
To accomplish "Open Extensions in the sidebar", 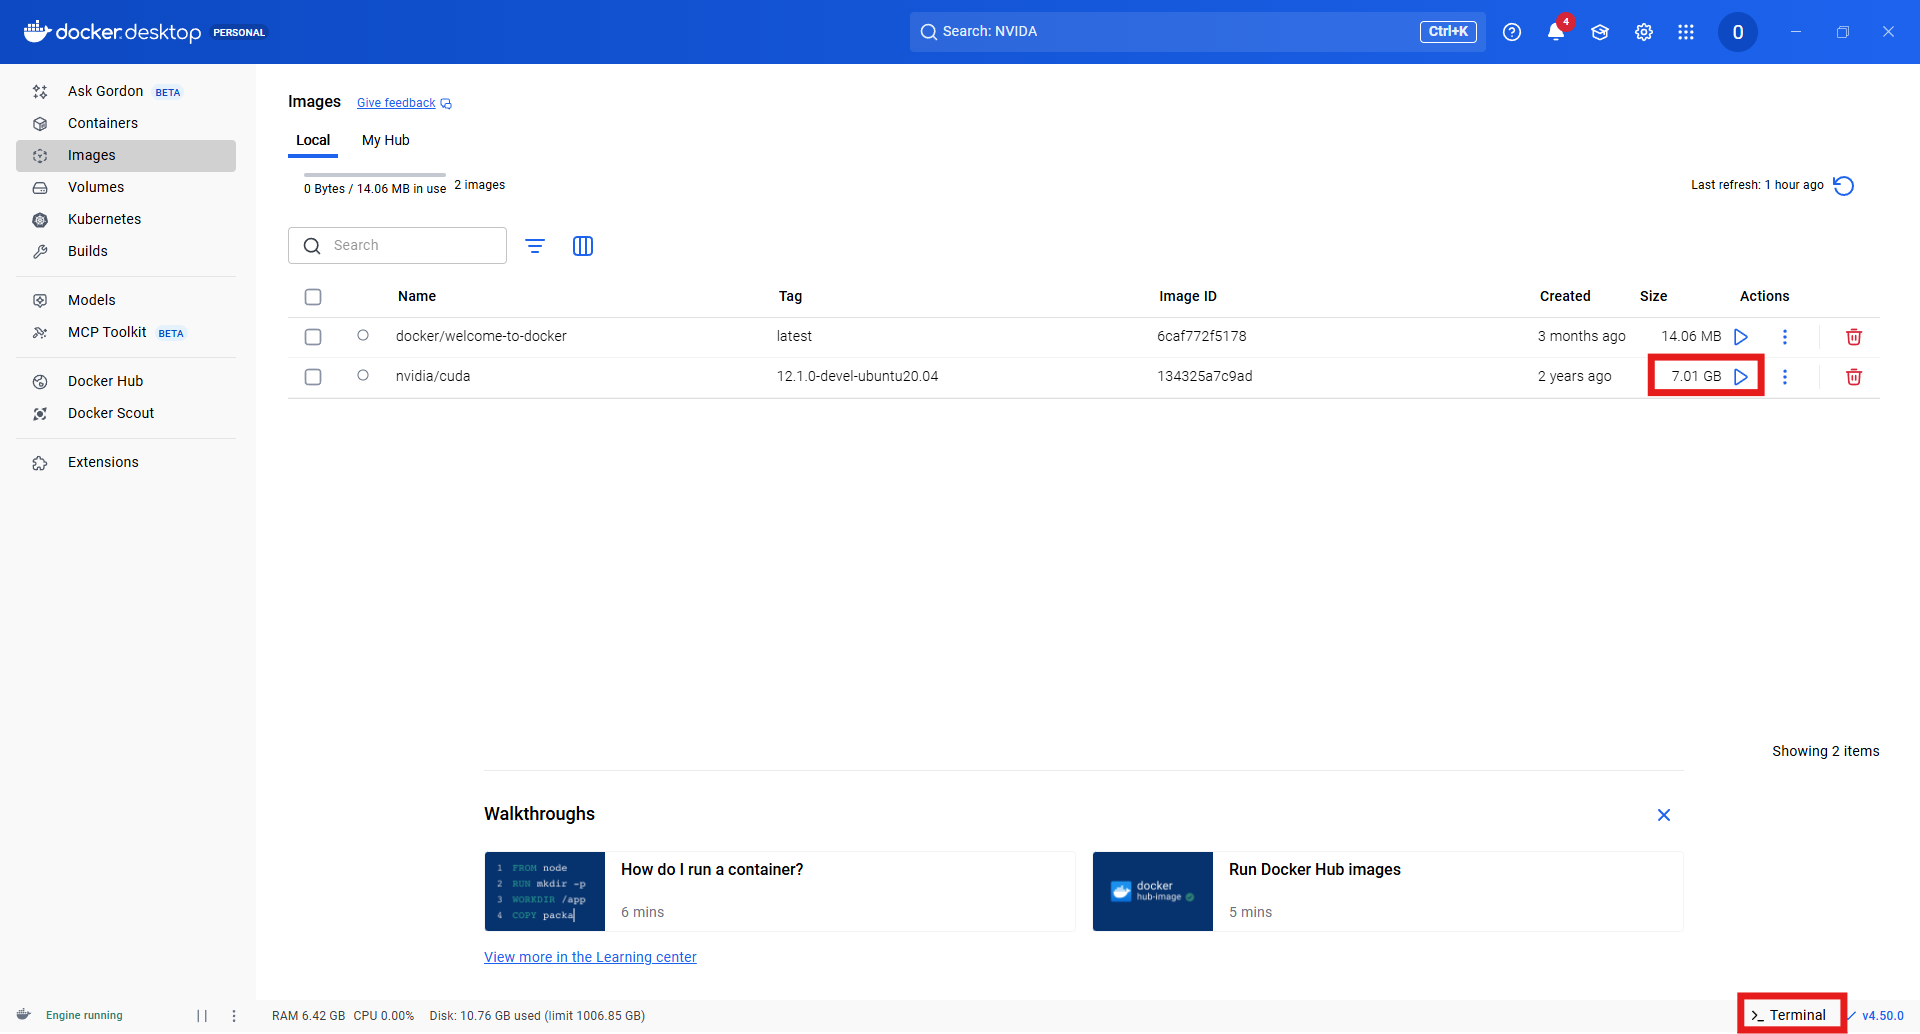I will [126, 462].
